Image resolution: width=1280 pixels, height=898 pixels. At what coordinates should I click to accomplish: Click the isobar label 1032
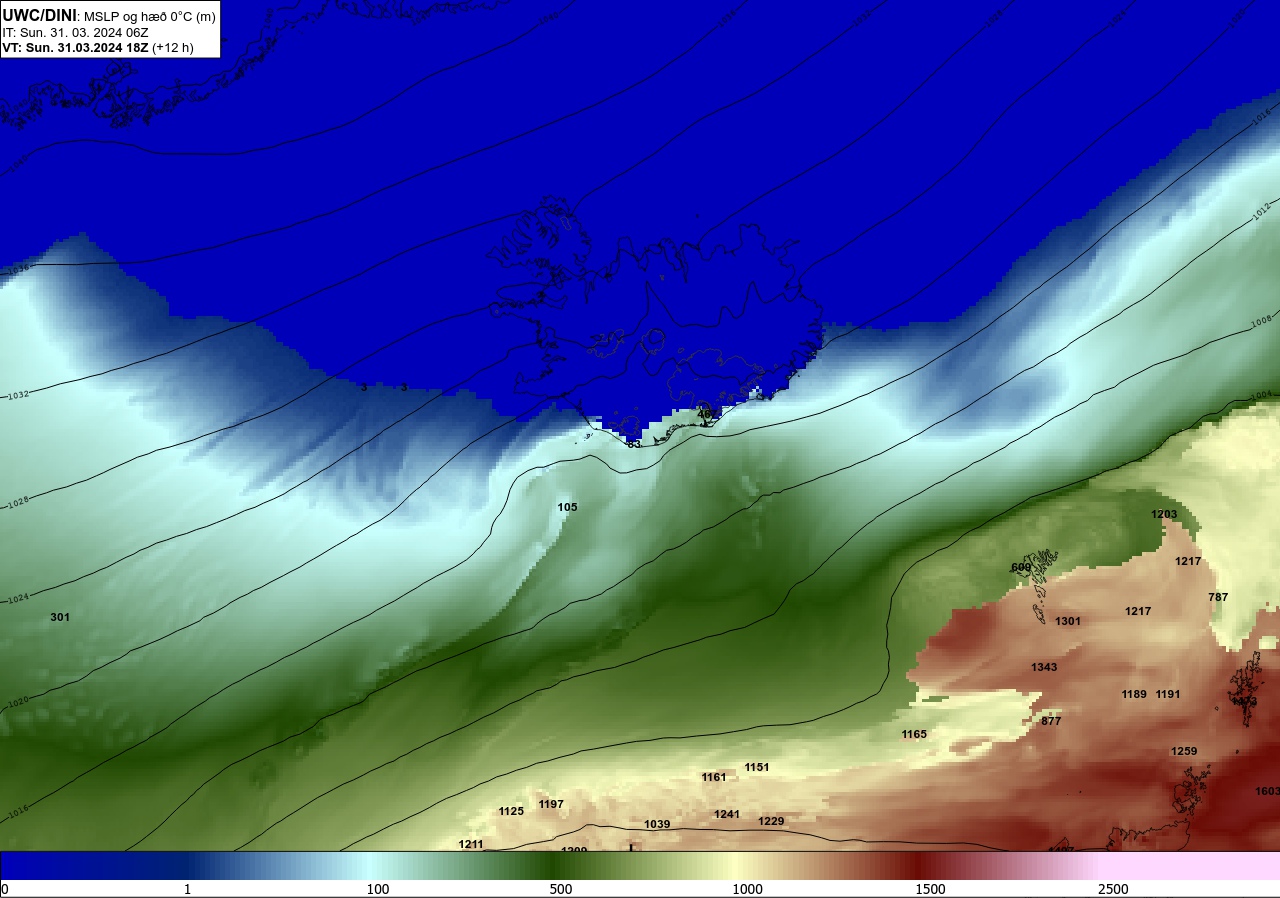click(18, 396)
